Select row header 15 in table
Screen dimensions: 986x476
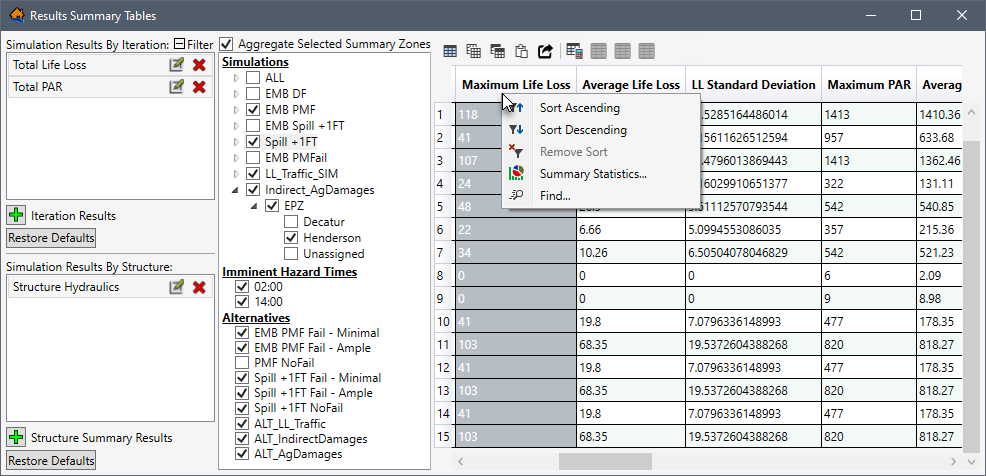pyautogui.click(x=443, y=436)
